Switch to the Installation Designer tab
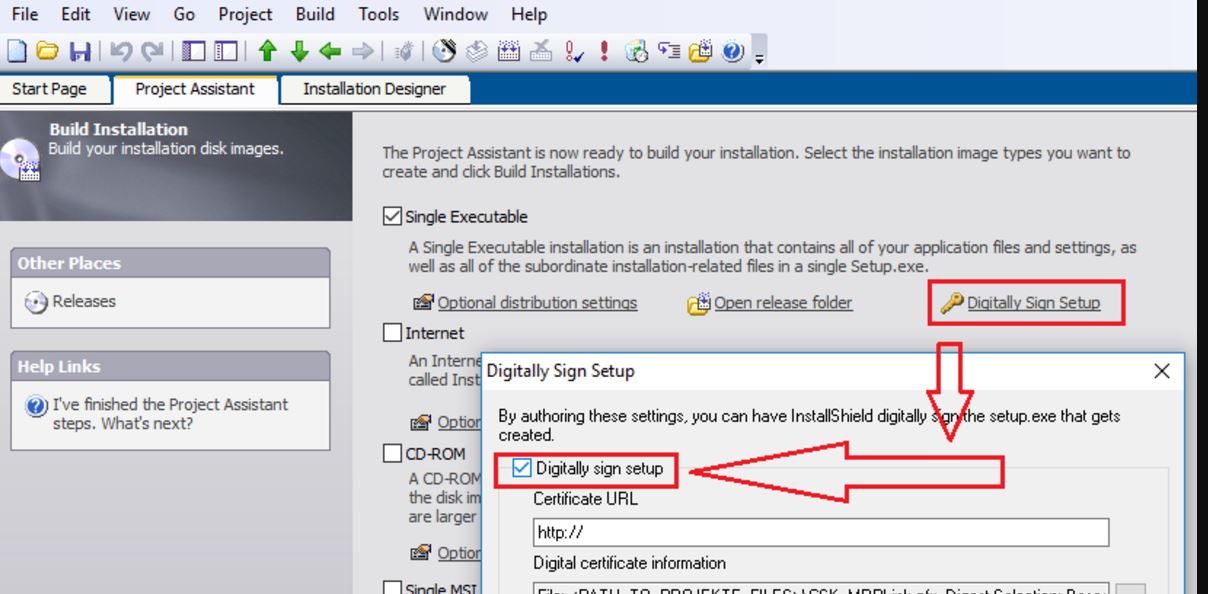This screenshot has width=1208, height=594. coord(375,89)
